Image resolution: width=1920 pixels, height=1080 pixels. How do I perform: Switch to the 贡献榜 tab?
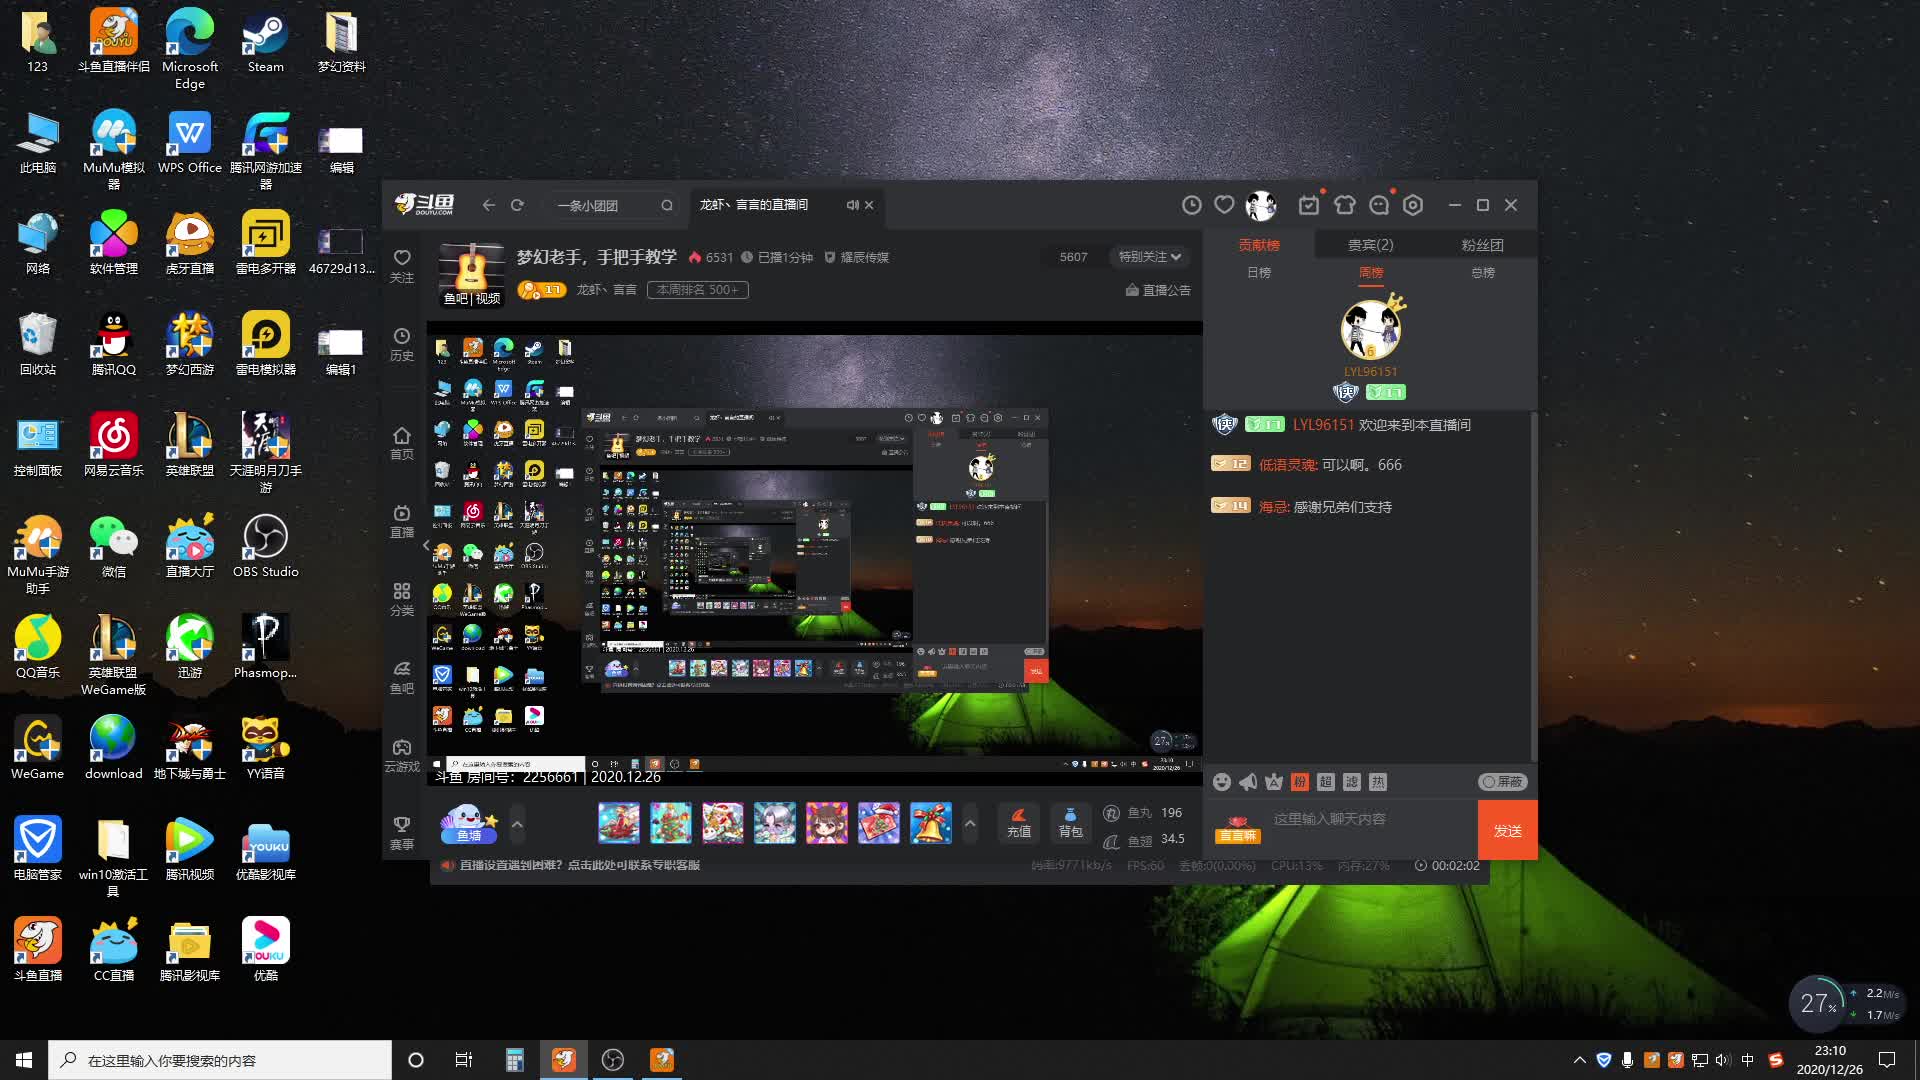click(x=1259, y=245)
